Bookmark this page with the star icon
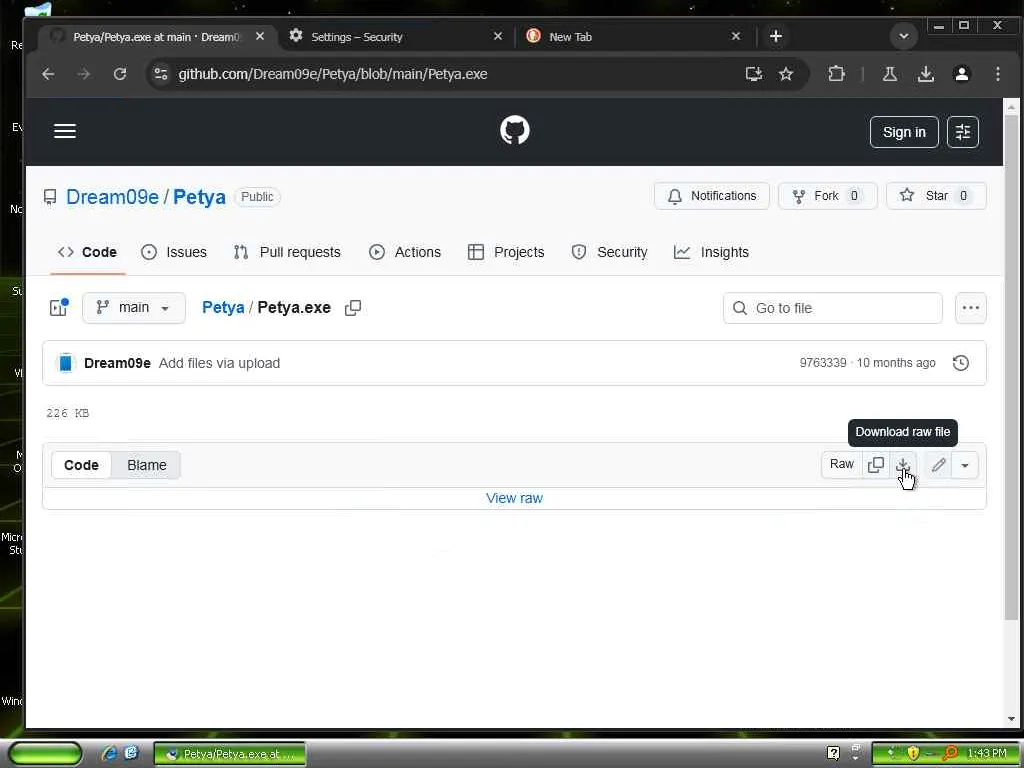The width and height of the screenshot is (1024, 768). click(x=786, y=74)
